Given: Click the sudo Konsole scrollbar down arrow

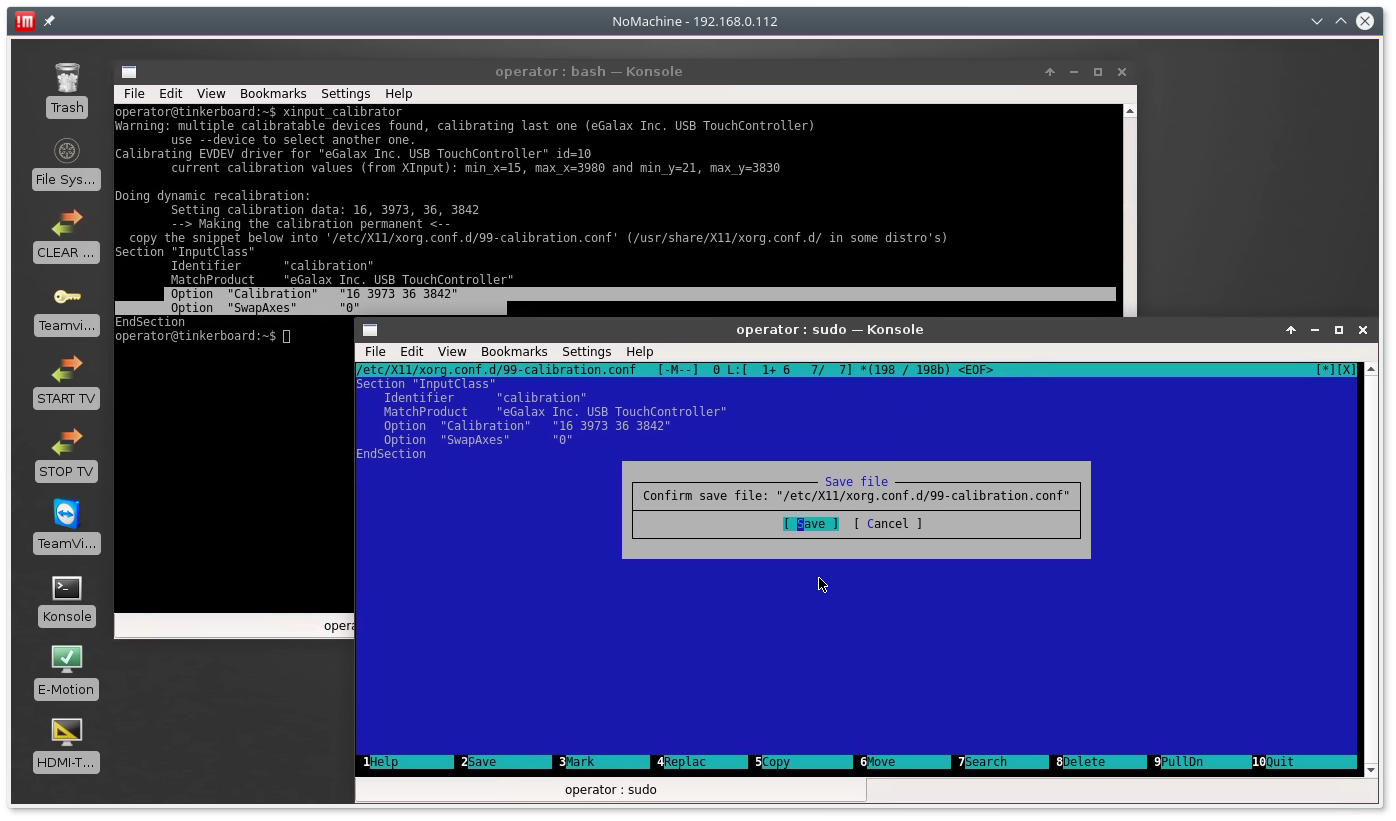Looking at the screenshot, I should [1370, 770].
